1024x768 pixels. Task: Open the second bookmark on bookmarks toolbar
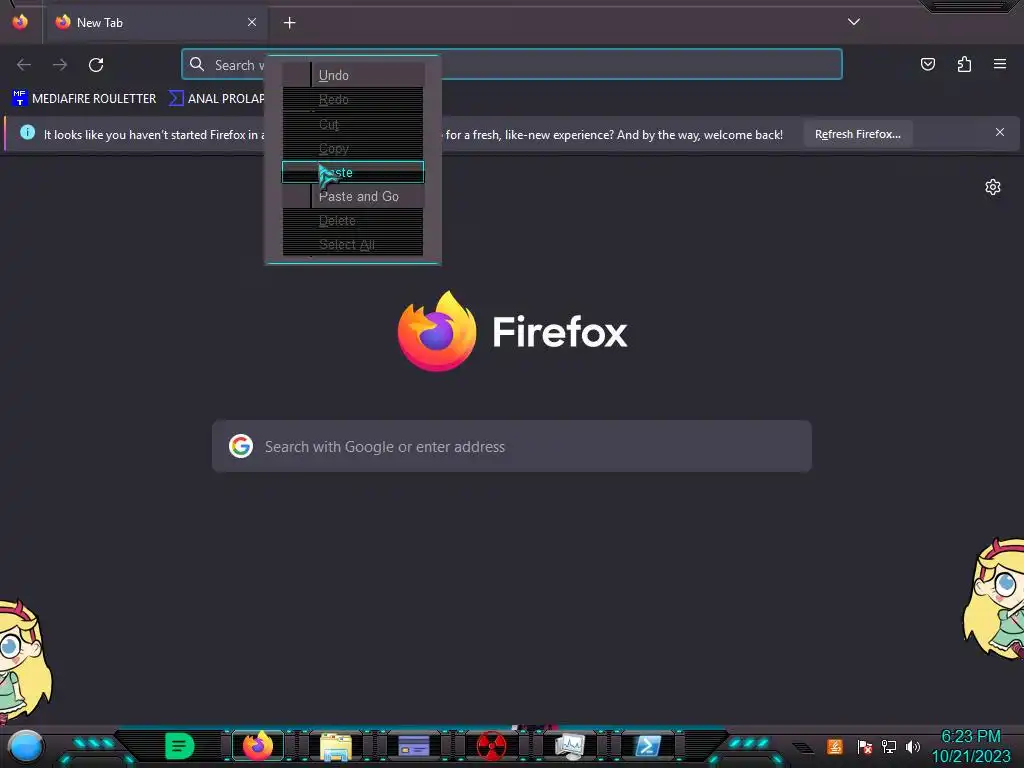click(217, 99)
